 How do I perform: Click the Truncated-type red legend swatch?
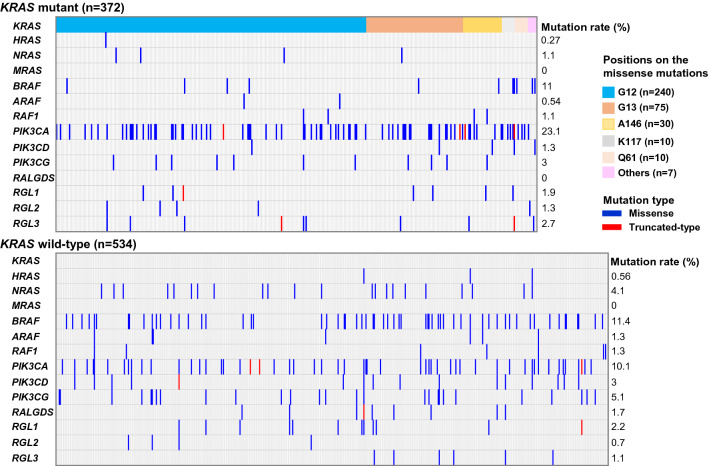point(597,227)
